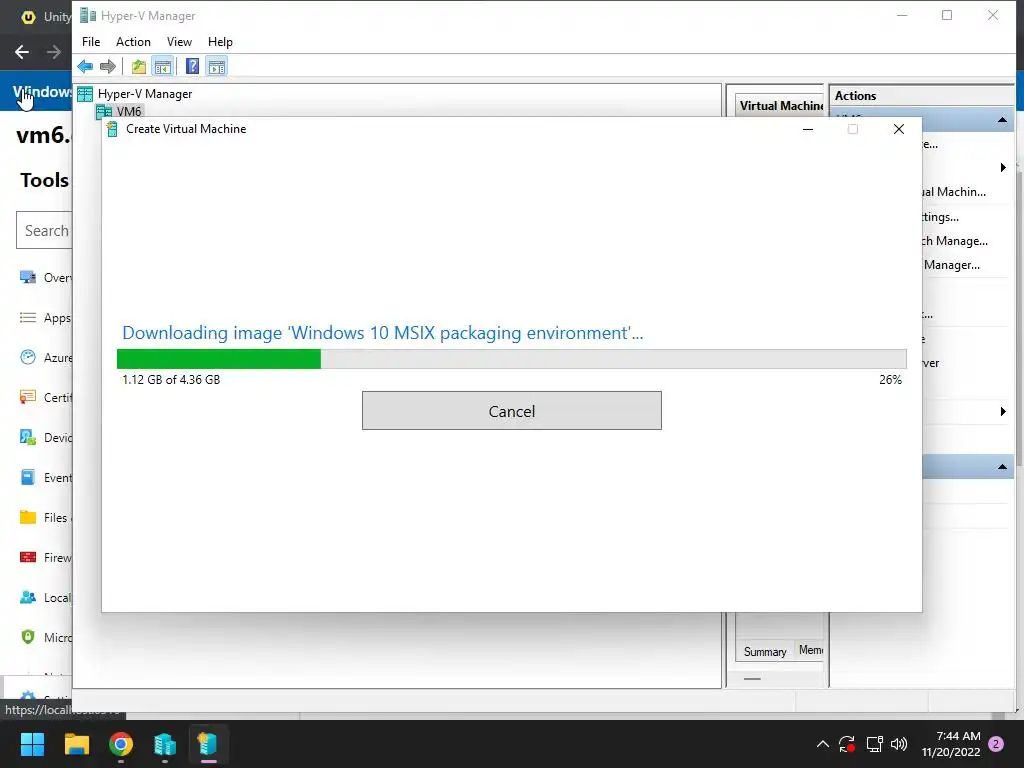Switch to the Summary tab
This screenshot has width=1024, height=768.
765,652
